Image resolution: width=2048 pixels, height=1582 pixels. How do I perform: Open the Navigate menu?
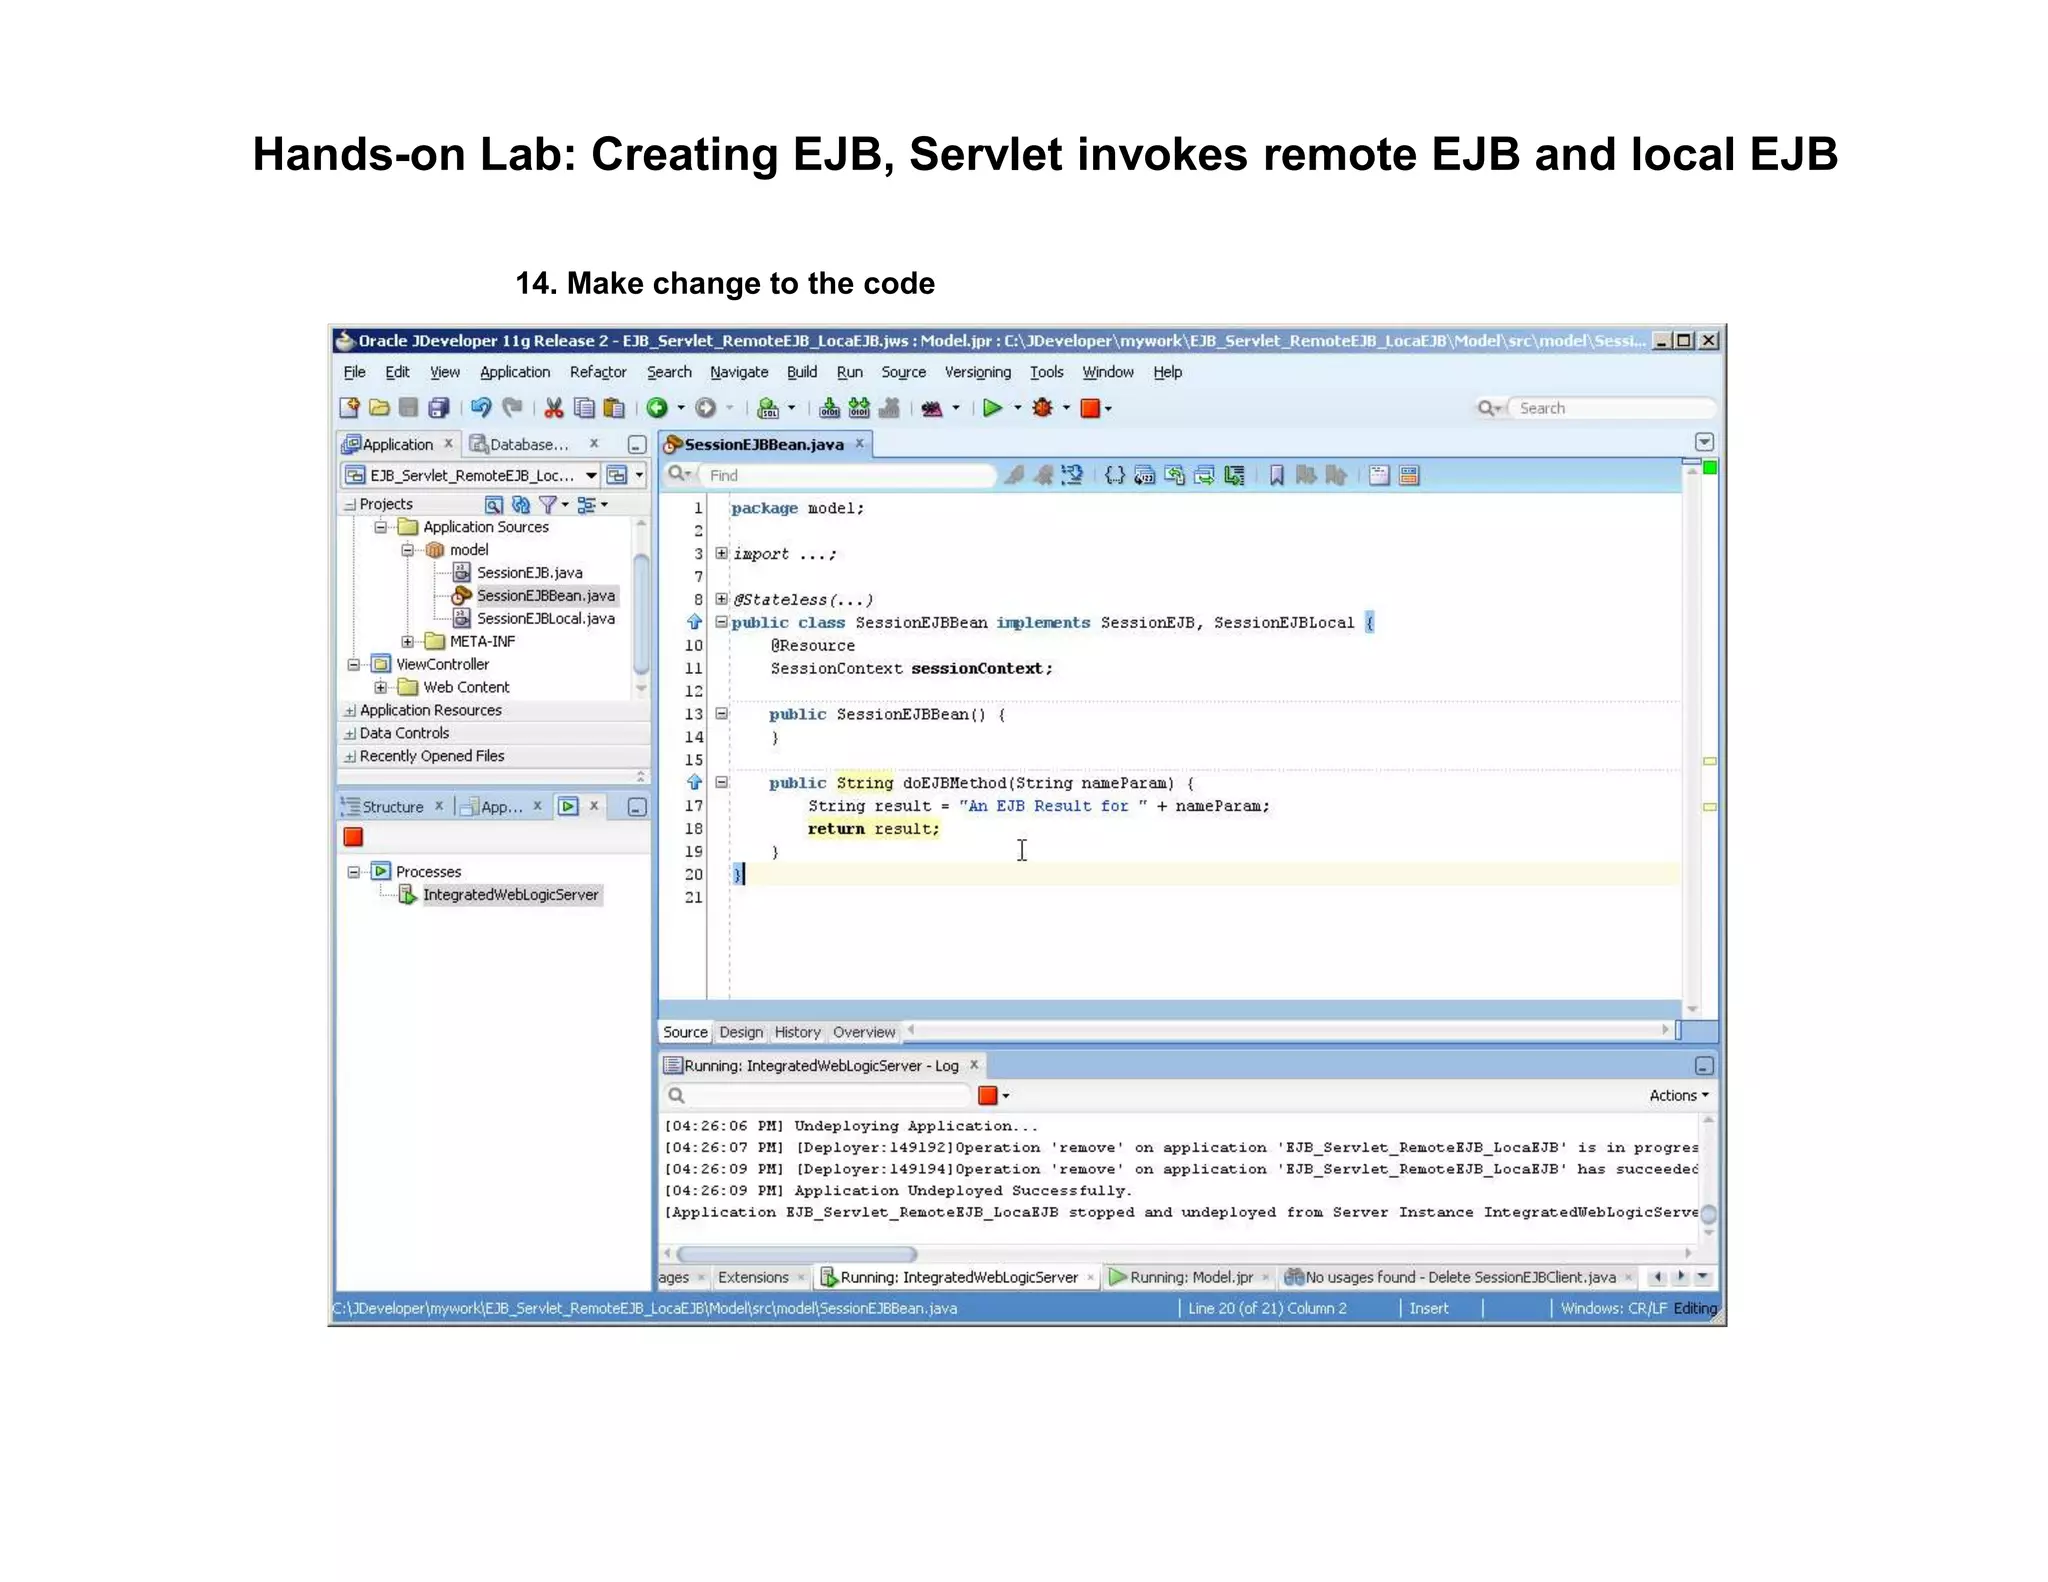[x=739, y=372]
